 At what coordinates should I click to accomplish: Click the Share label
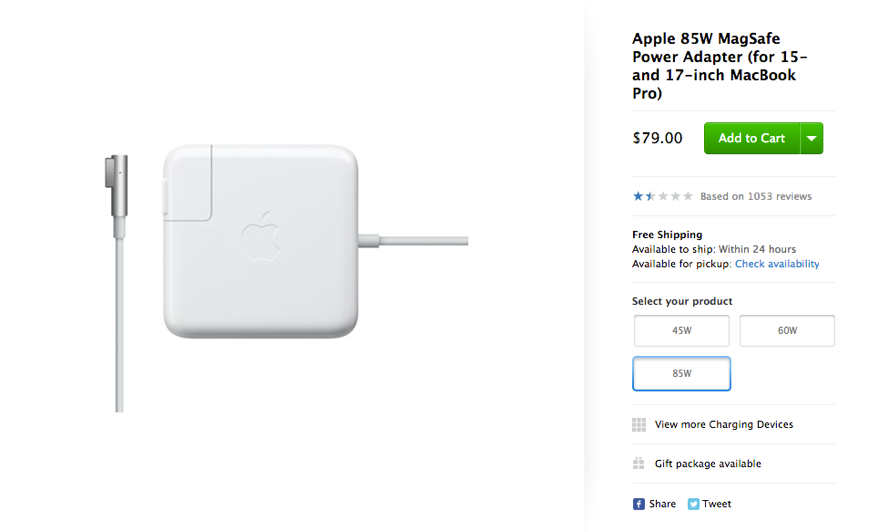tap(662, 504)
